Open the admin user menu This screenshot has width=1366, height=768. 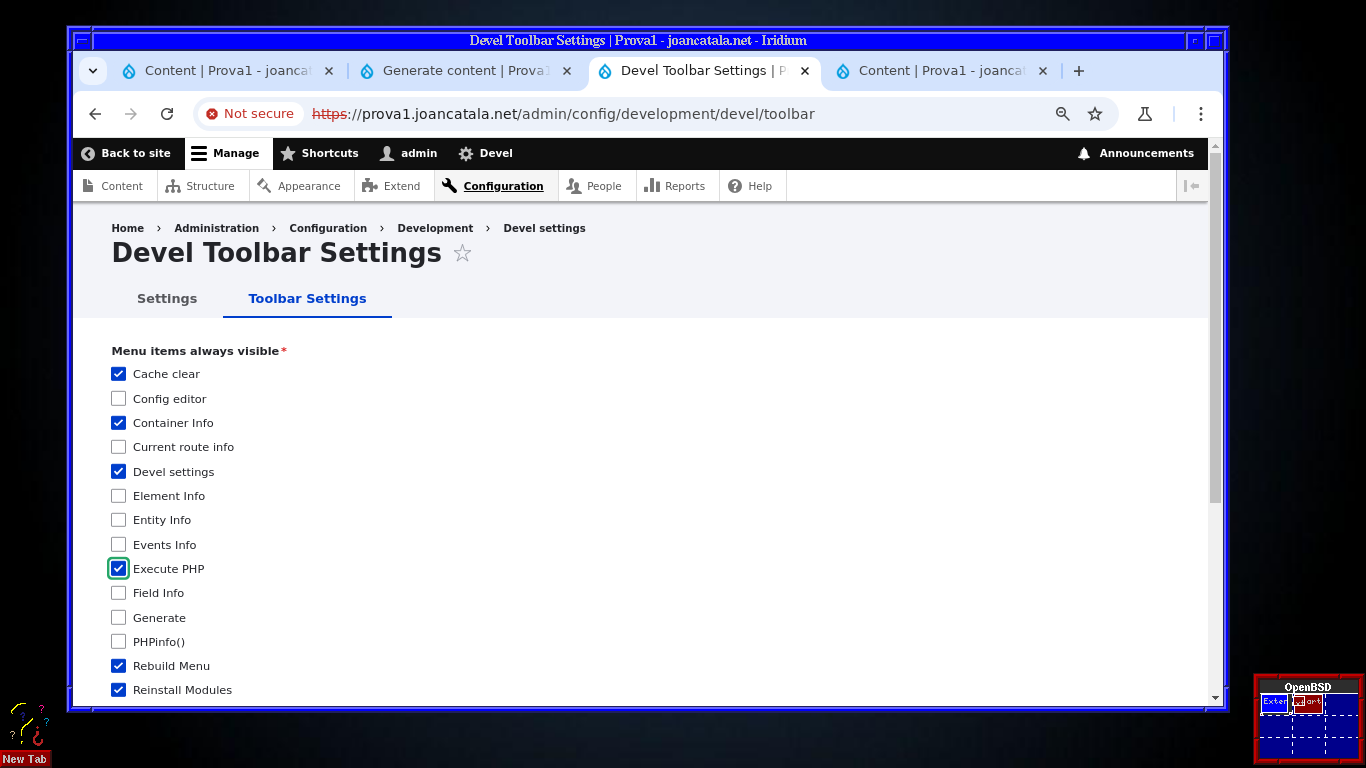coord(409,154)
